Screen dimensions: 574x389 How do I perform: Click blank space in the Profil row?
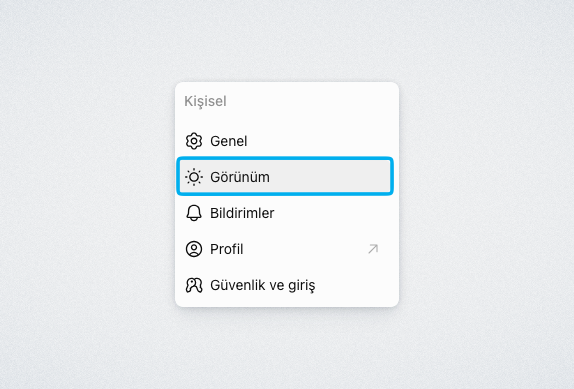click(x=304, y=249)
